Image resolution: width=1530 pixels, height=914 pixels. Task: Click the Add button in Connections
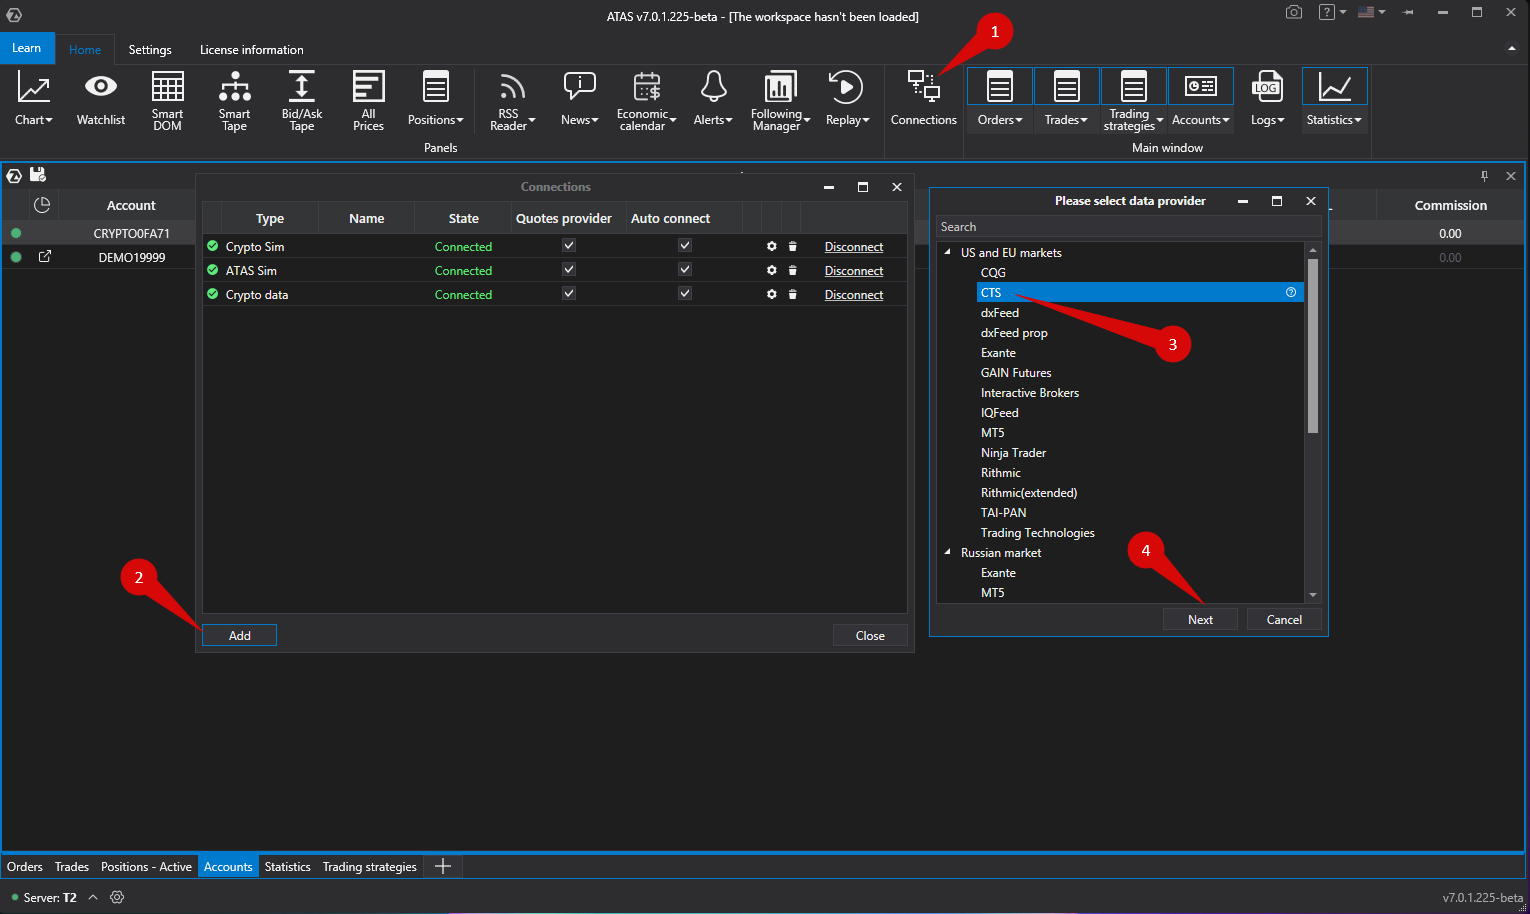click(x=239, y=635)
